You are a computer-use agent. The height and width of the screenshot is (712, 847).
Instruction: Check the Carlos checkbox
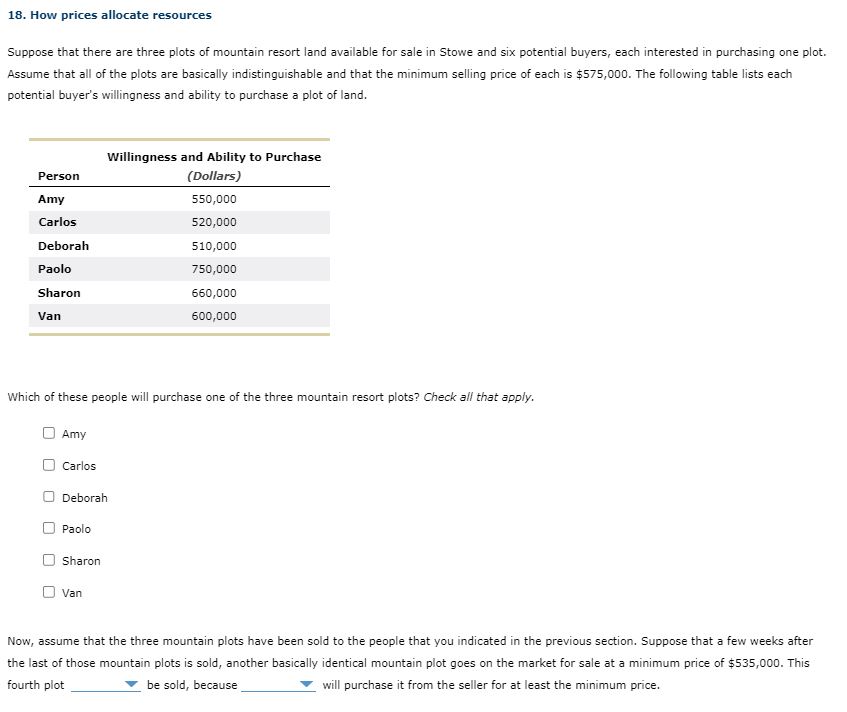pyautogui.click(x=48, y=465)
